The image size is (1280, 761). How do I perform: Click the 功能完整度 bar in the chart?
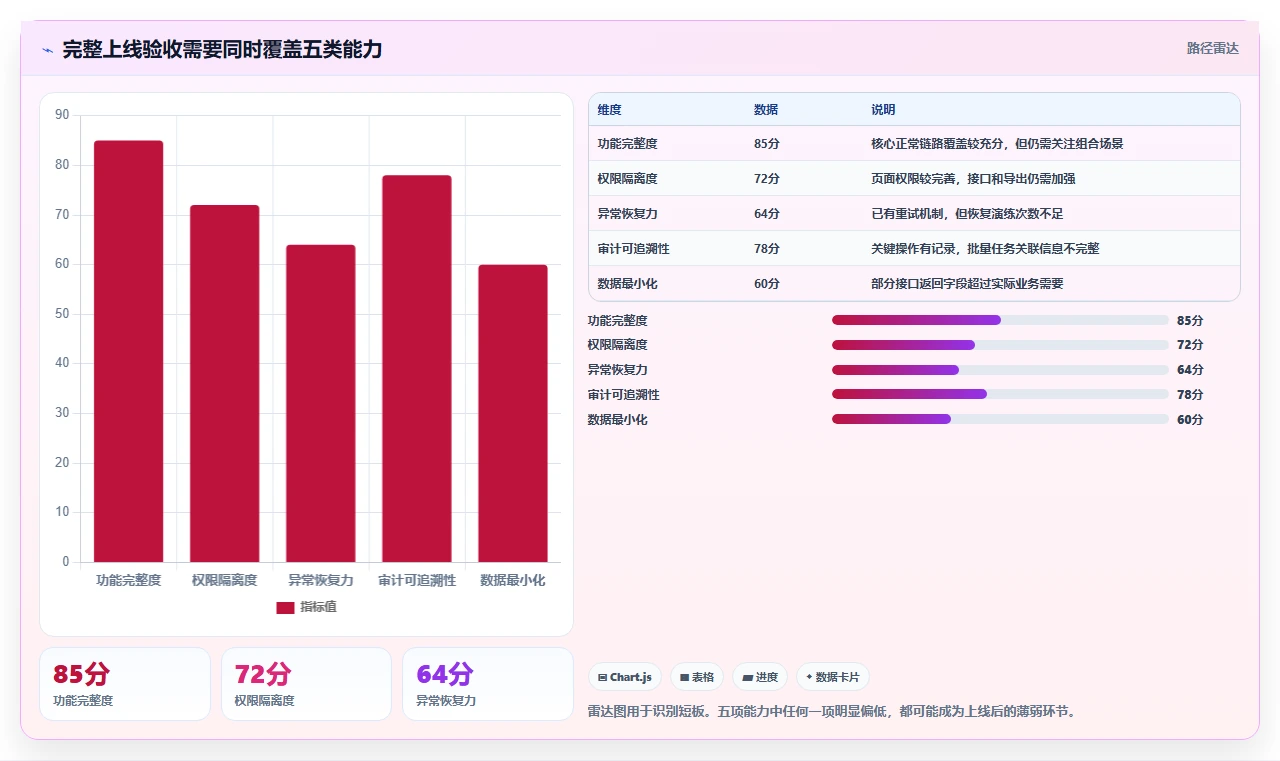click(x=129, y=351)
